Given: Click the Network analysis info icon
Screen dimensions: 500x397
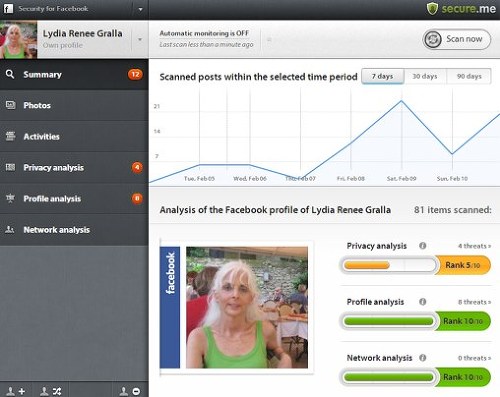Looking at the screenshot, I should click(x=422, y=358).
